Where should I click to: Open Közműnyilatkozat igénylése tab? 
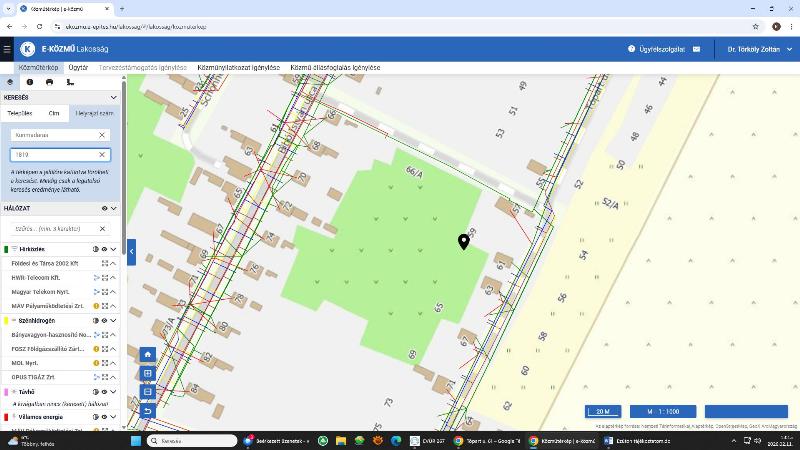[x=238, y=67]
